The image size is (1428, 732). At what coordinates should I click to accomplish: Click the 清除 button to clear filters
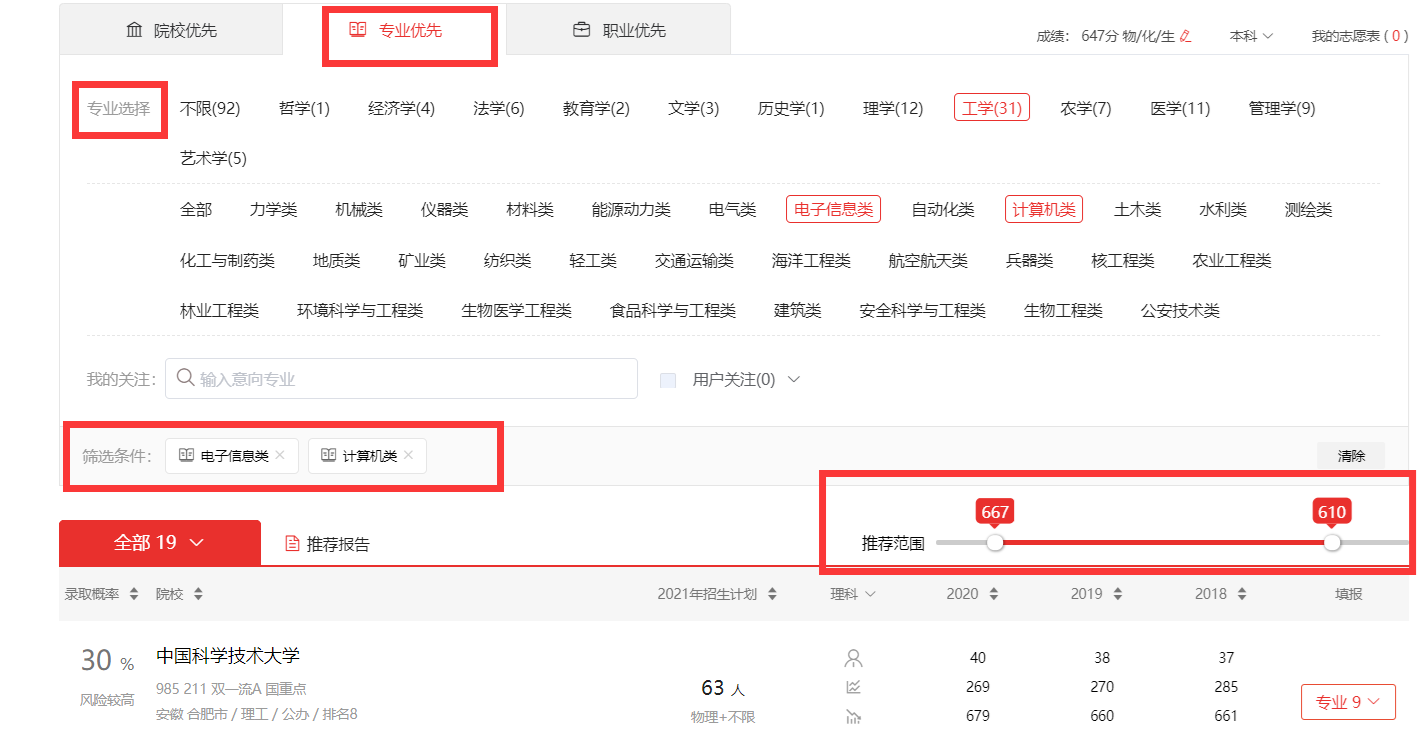[x=1350, y=456]
